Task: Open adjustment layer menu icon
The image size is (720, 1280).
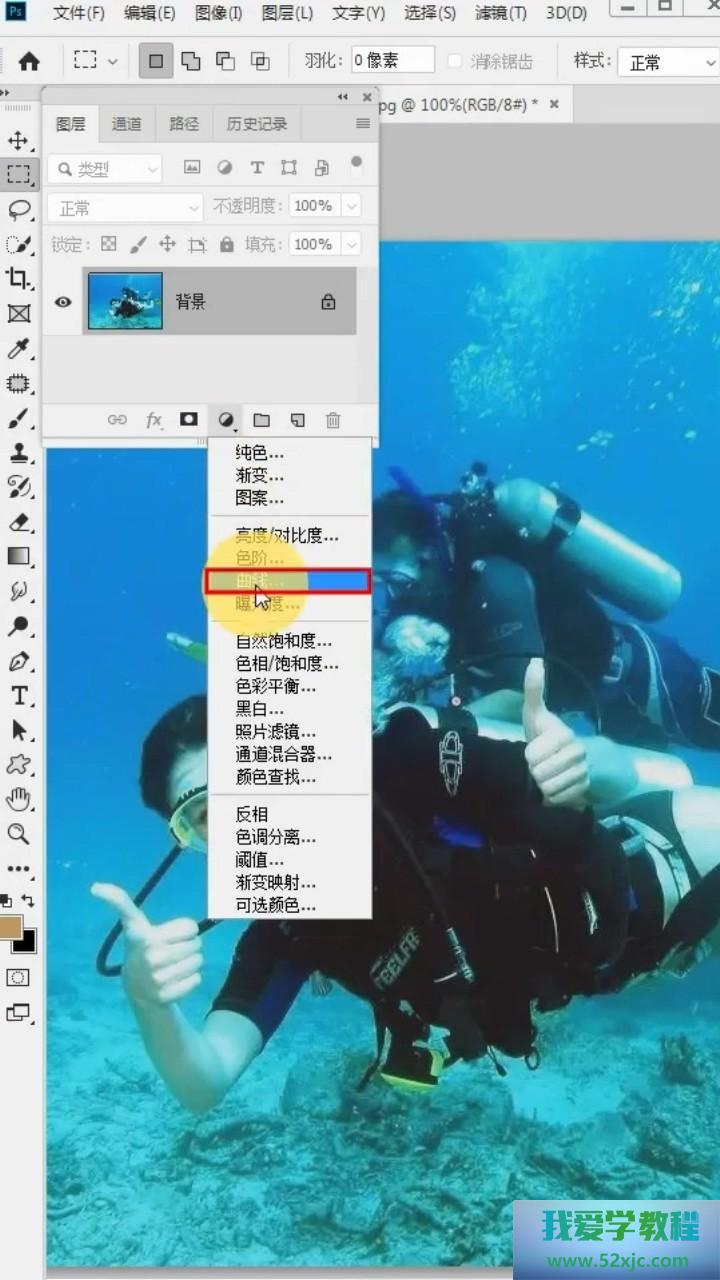Action: [226, 420]
